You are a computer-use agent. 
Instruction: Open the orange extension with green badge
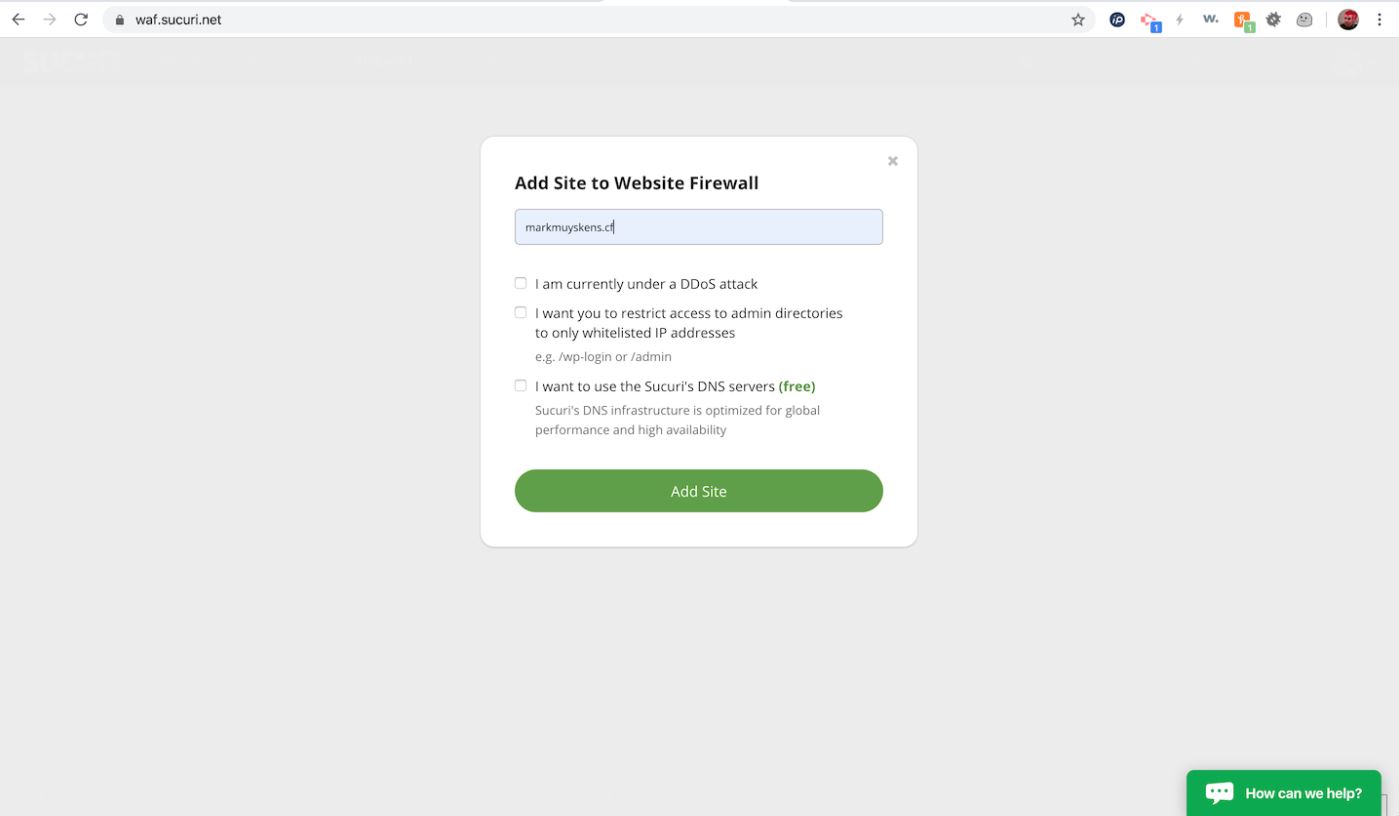[1244, 21]
